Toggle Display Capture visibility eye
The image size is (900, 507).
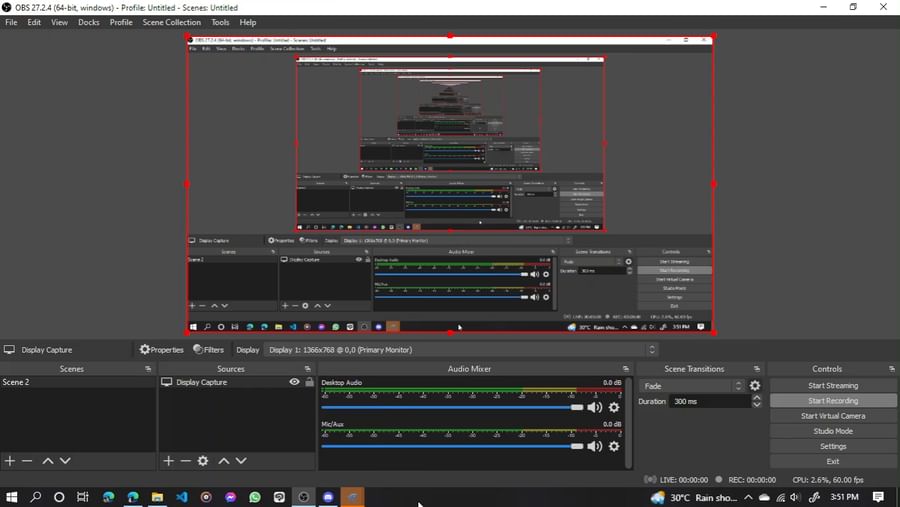[x=294, y=382]
